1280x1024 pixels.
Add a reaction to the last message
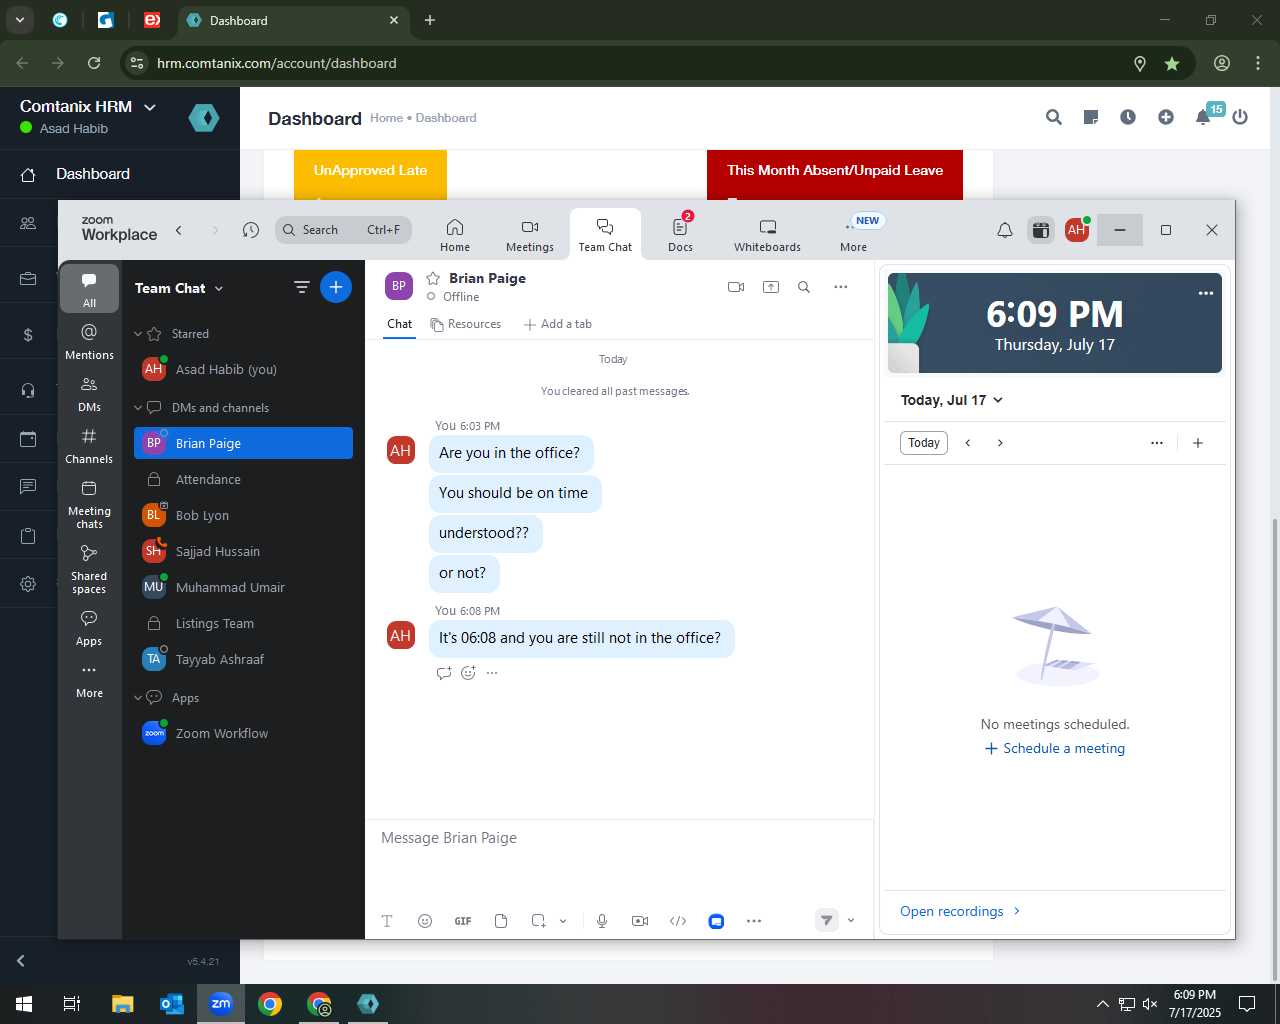(x=468, y=673)
